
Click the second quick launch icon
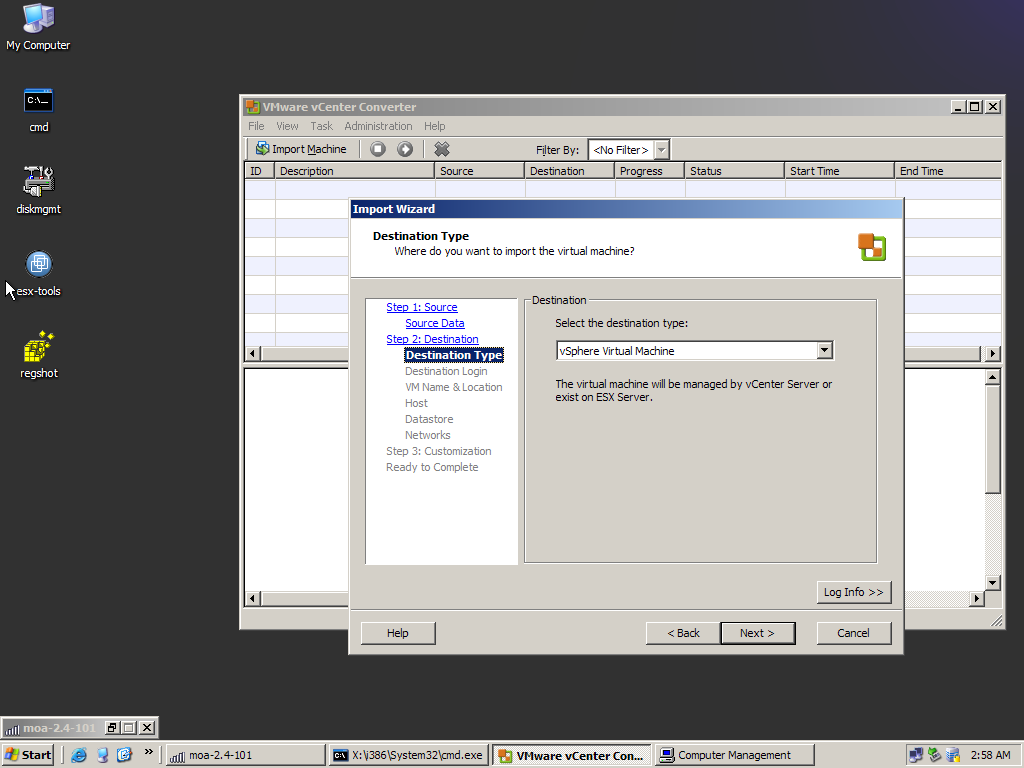pyautogui.click(x=103, y=755)
